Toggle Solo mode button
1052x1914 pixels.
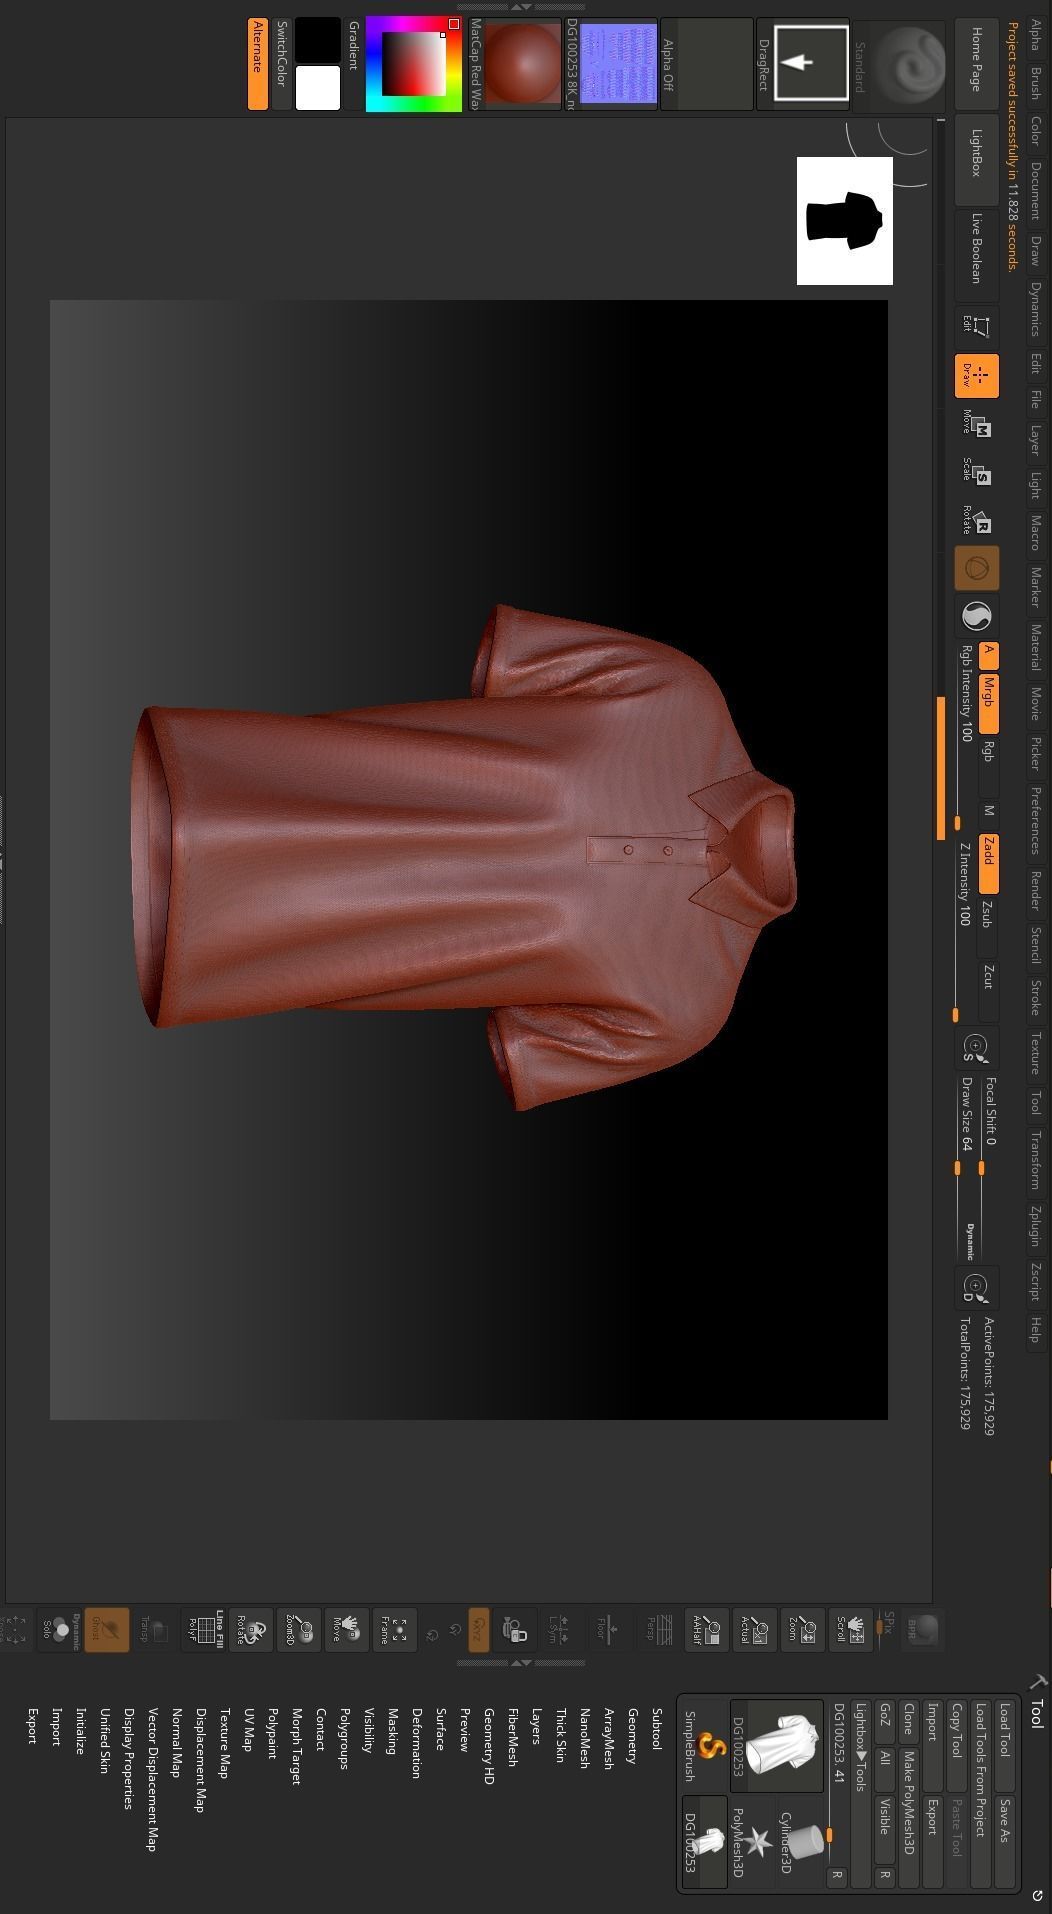pos(58,1630)
